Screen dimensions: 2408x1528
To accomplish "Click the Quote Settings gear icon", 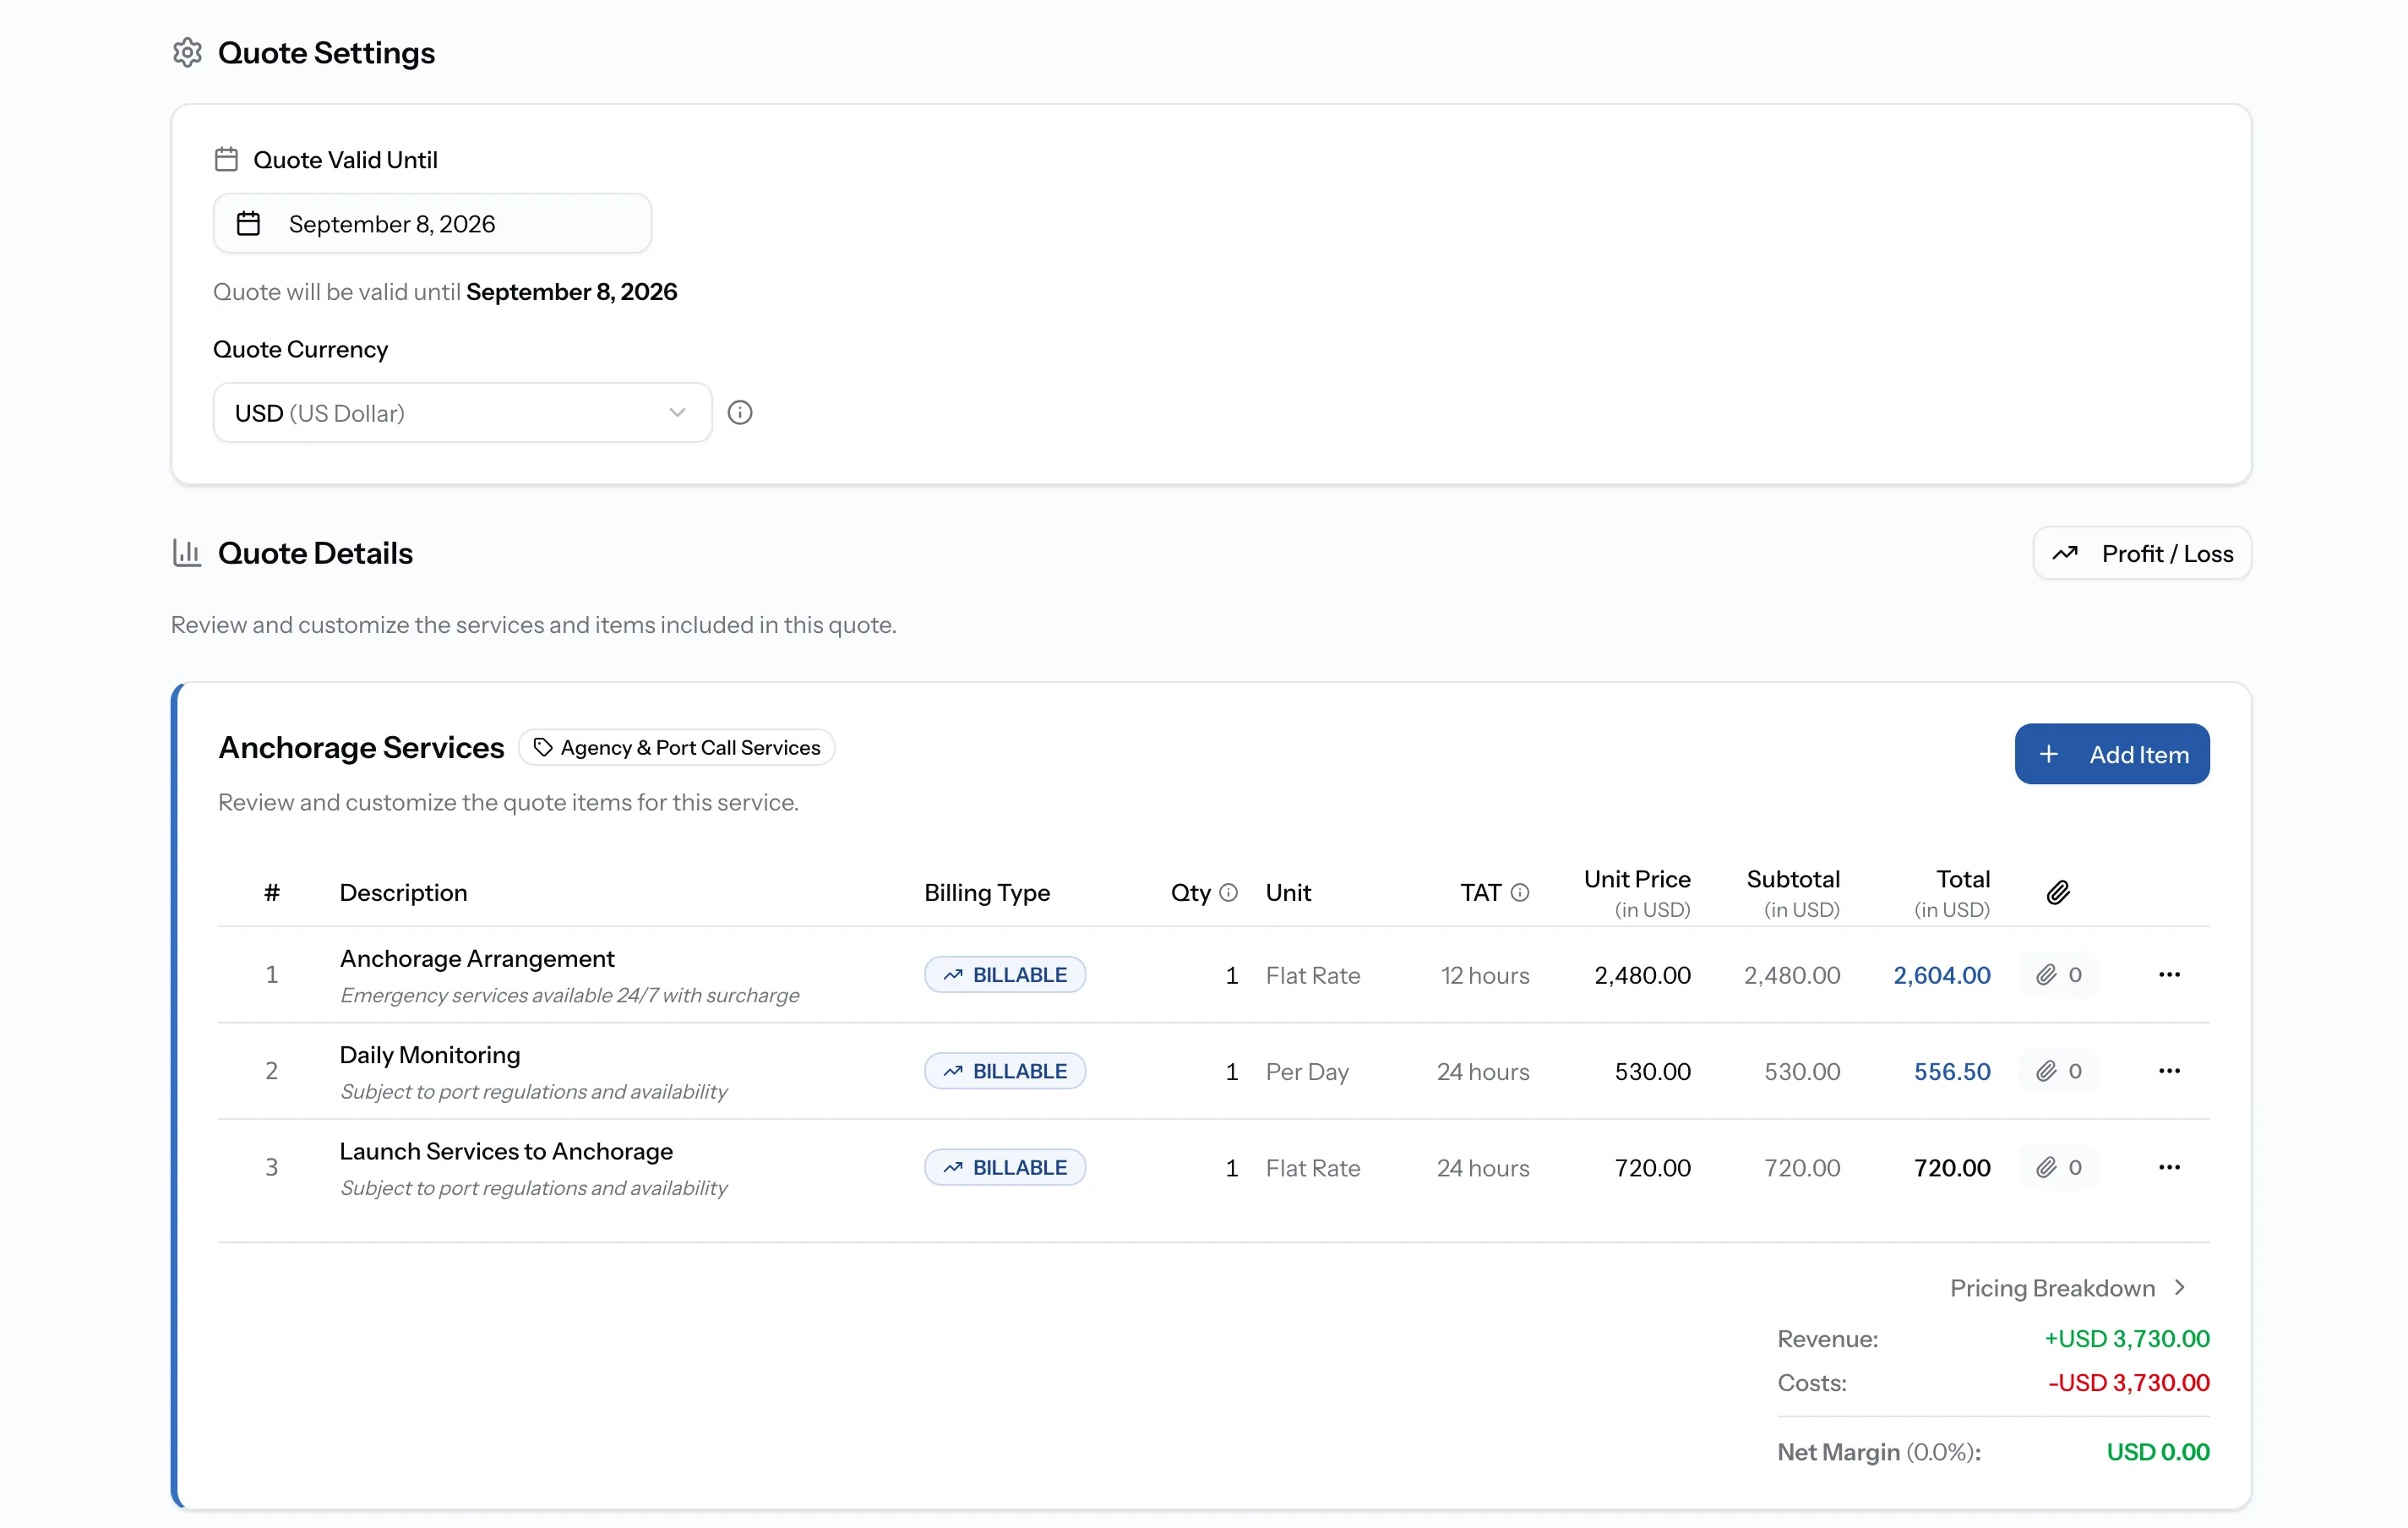I will pyautogui.click(x=187, y=52).
